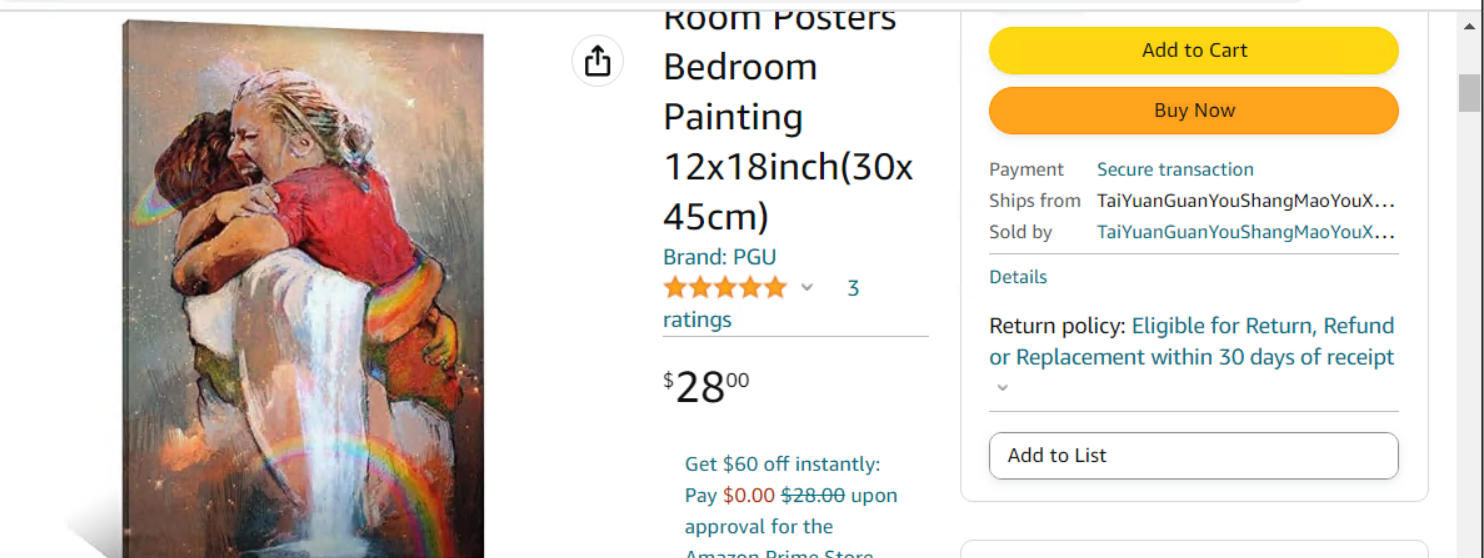Click the canvas painting product image

(x=305, y=290)
